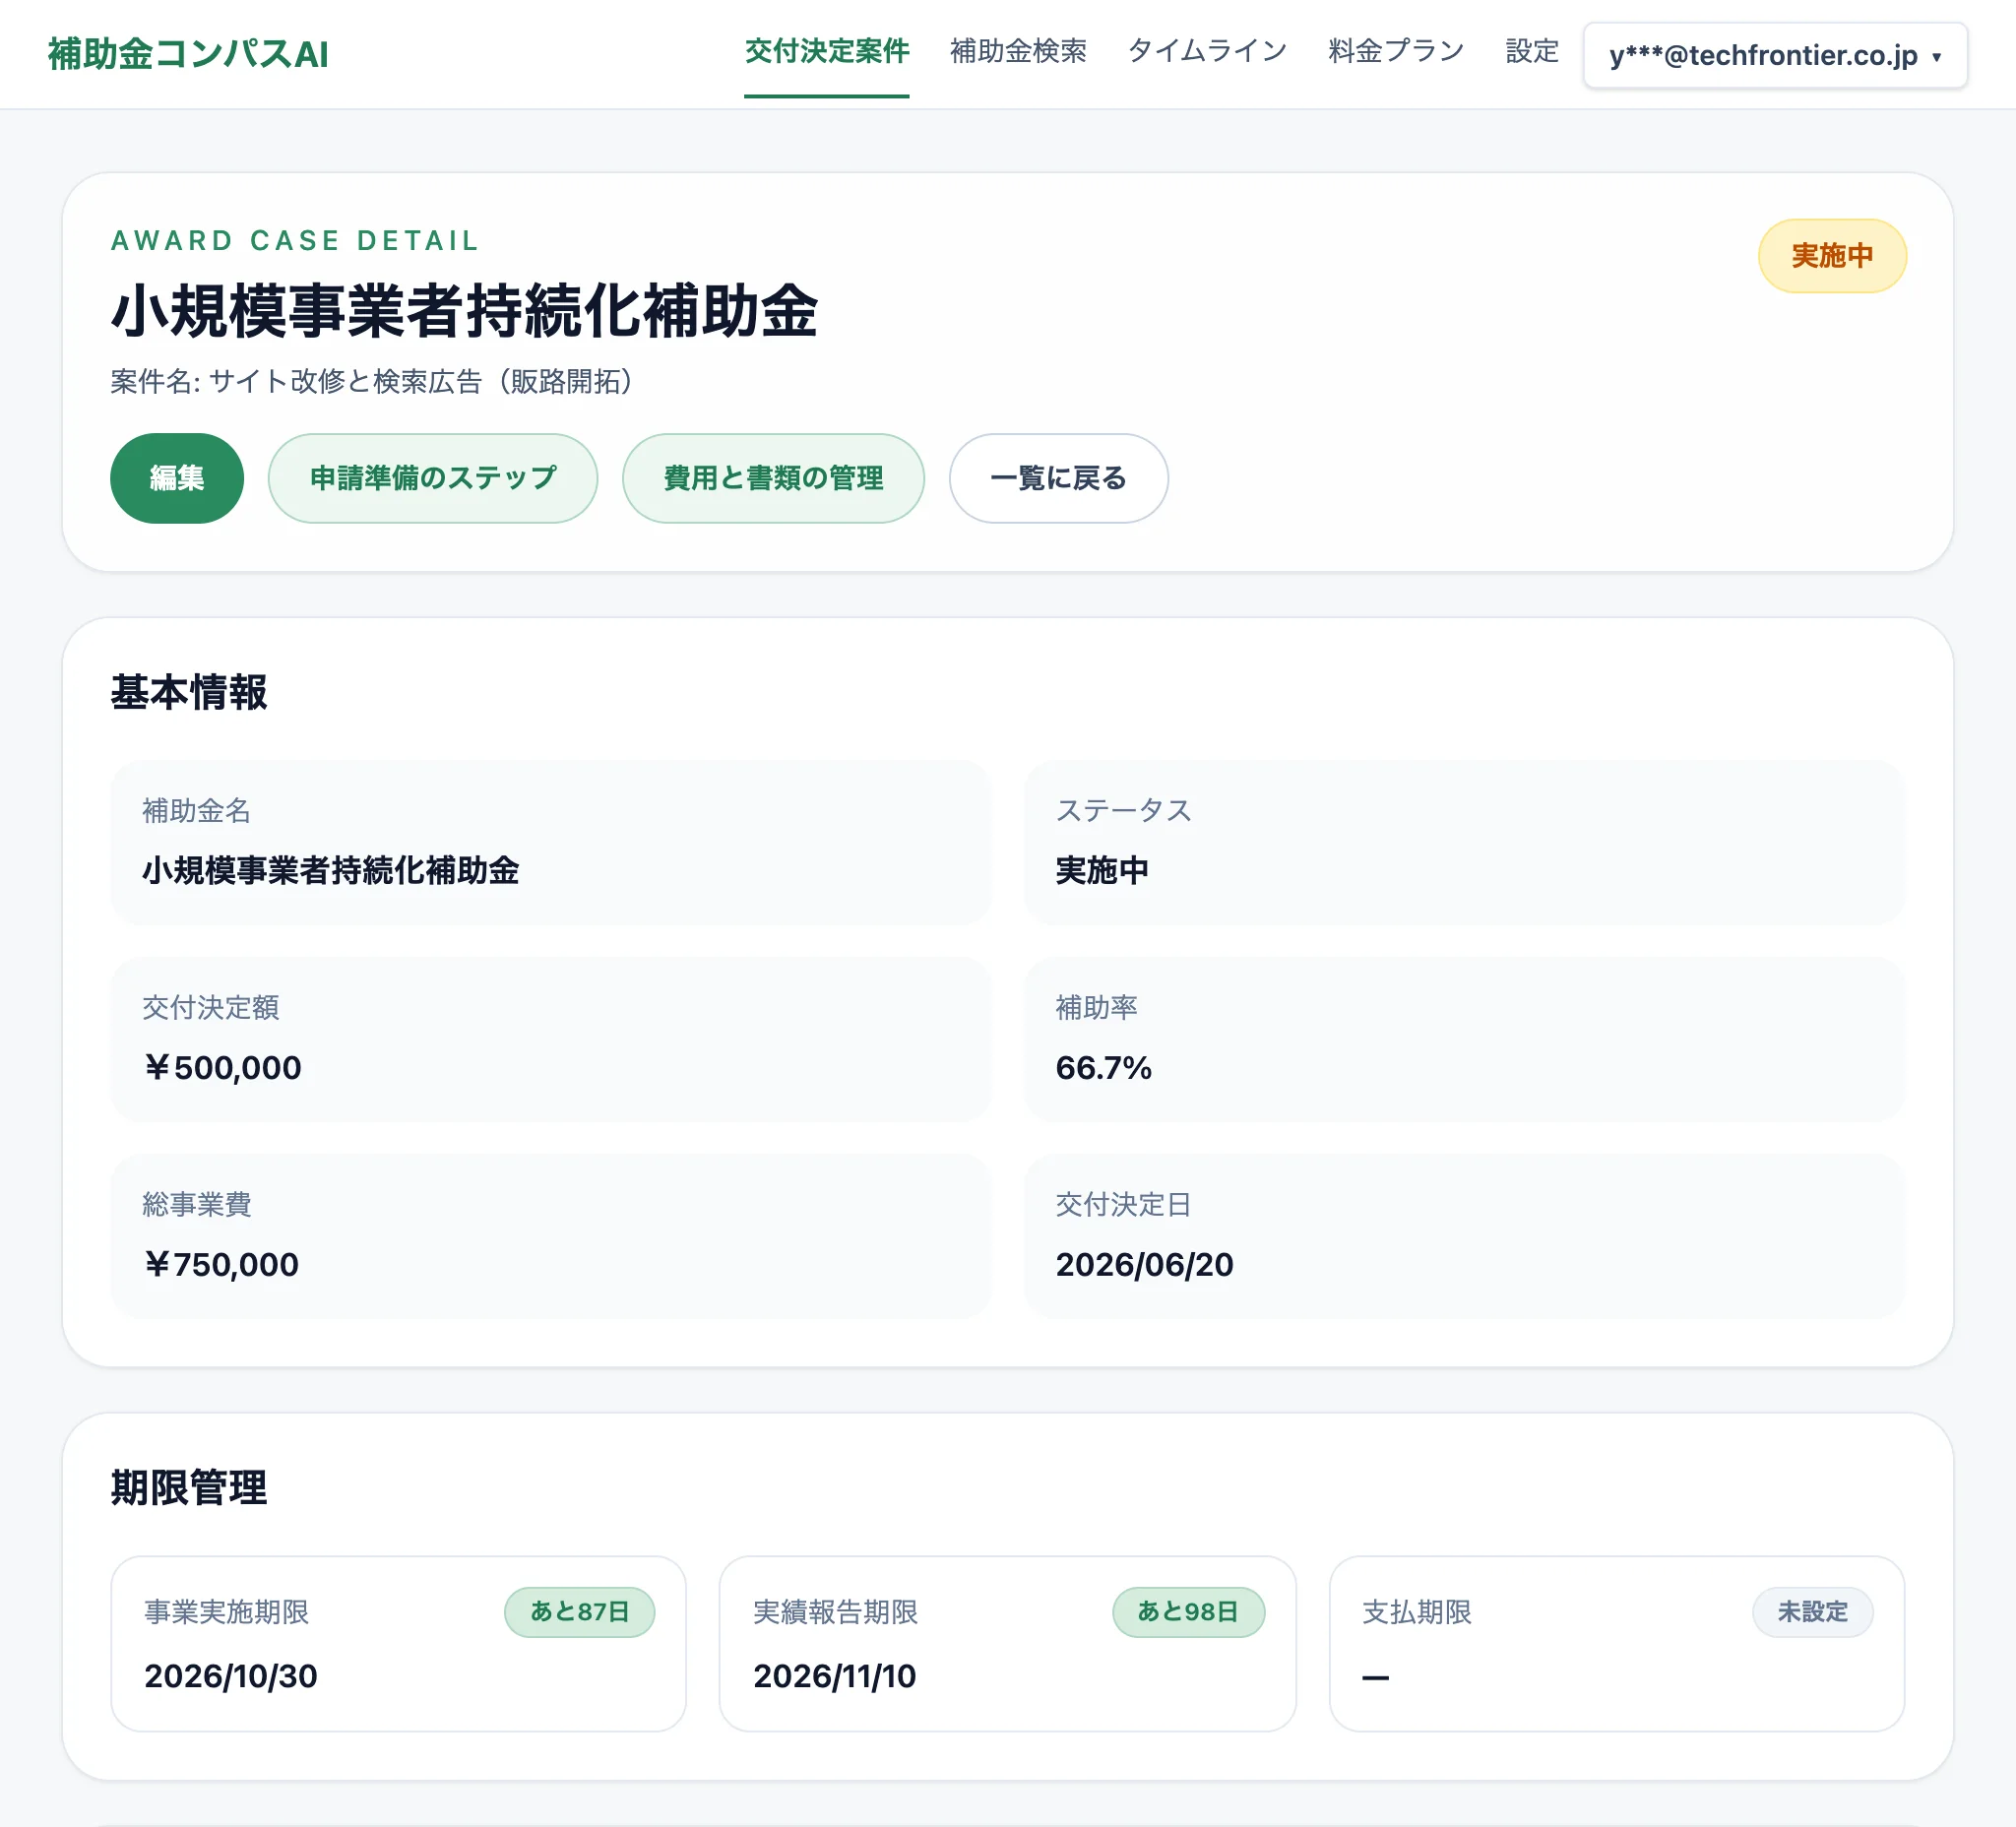Click the 総事業費 value ¥750,000

point(221,1264)
